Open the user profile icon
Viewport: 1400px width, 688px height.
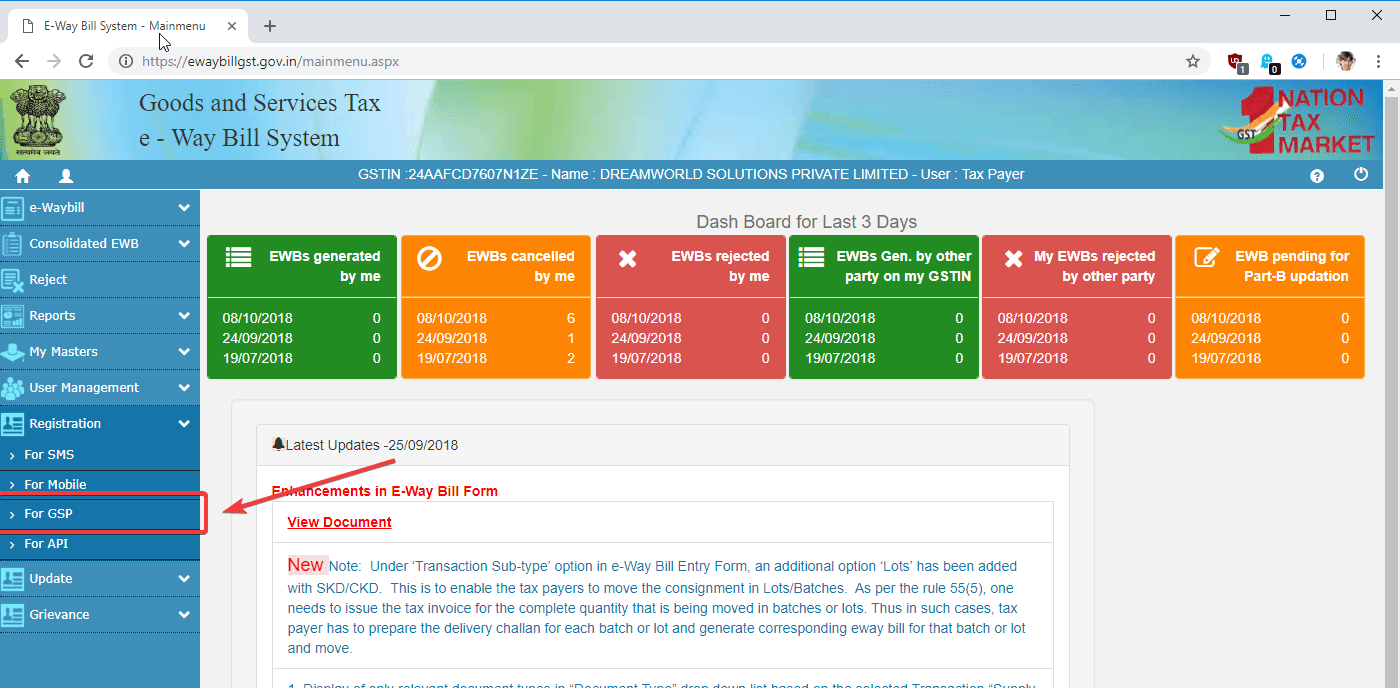coord(66,176)
